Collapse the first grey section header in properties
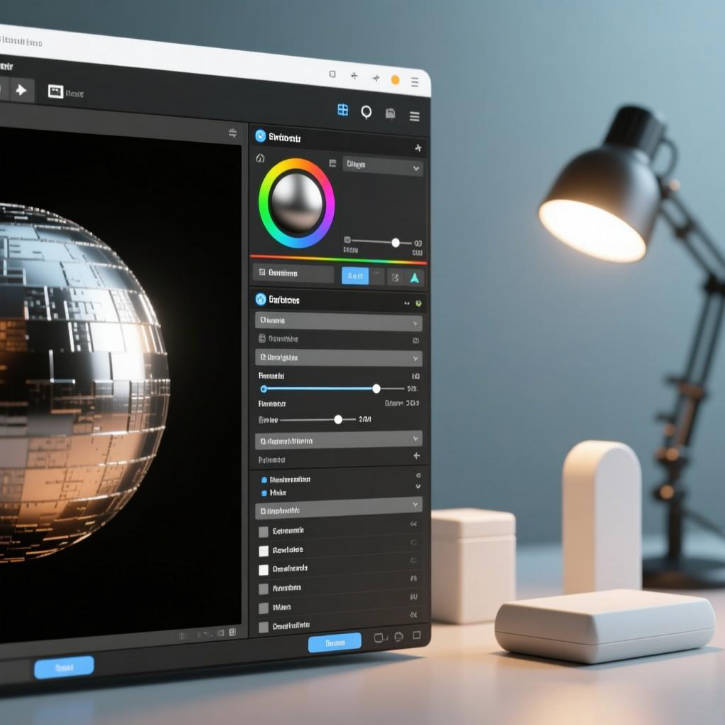This screenshot has width=725, height=725. [338, 322]
